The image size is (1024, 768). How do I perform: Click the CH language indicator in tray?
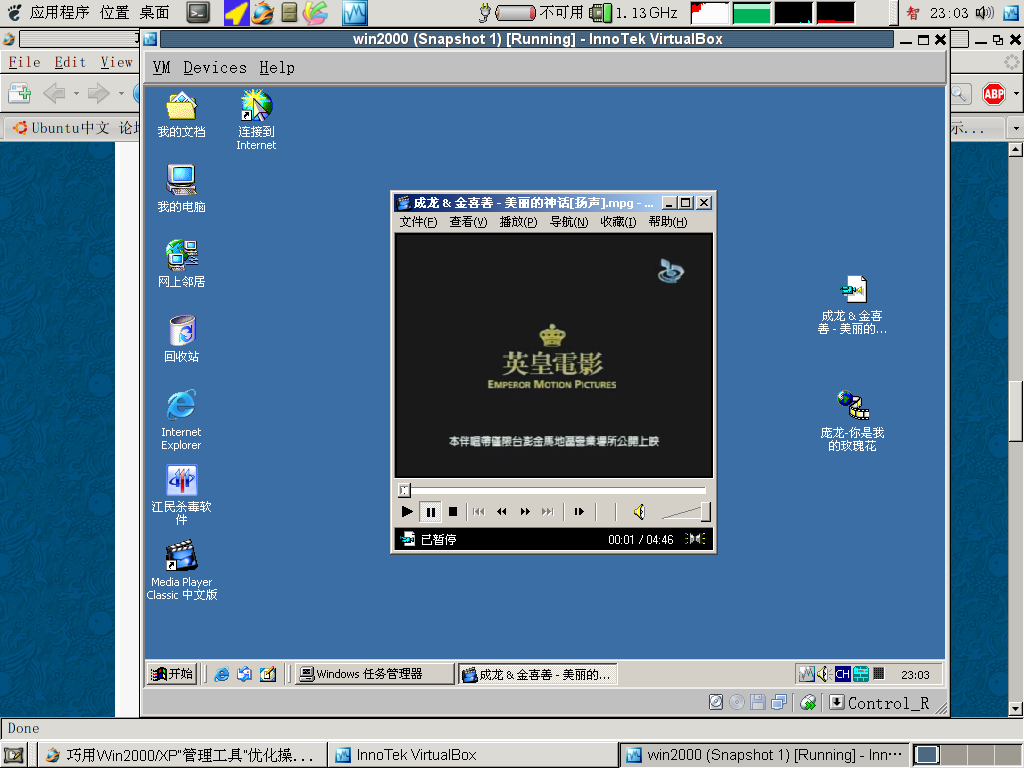[842, 674]
